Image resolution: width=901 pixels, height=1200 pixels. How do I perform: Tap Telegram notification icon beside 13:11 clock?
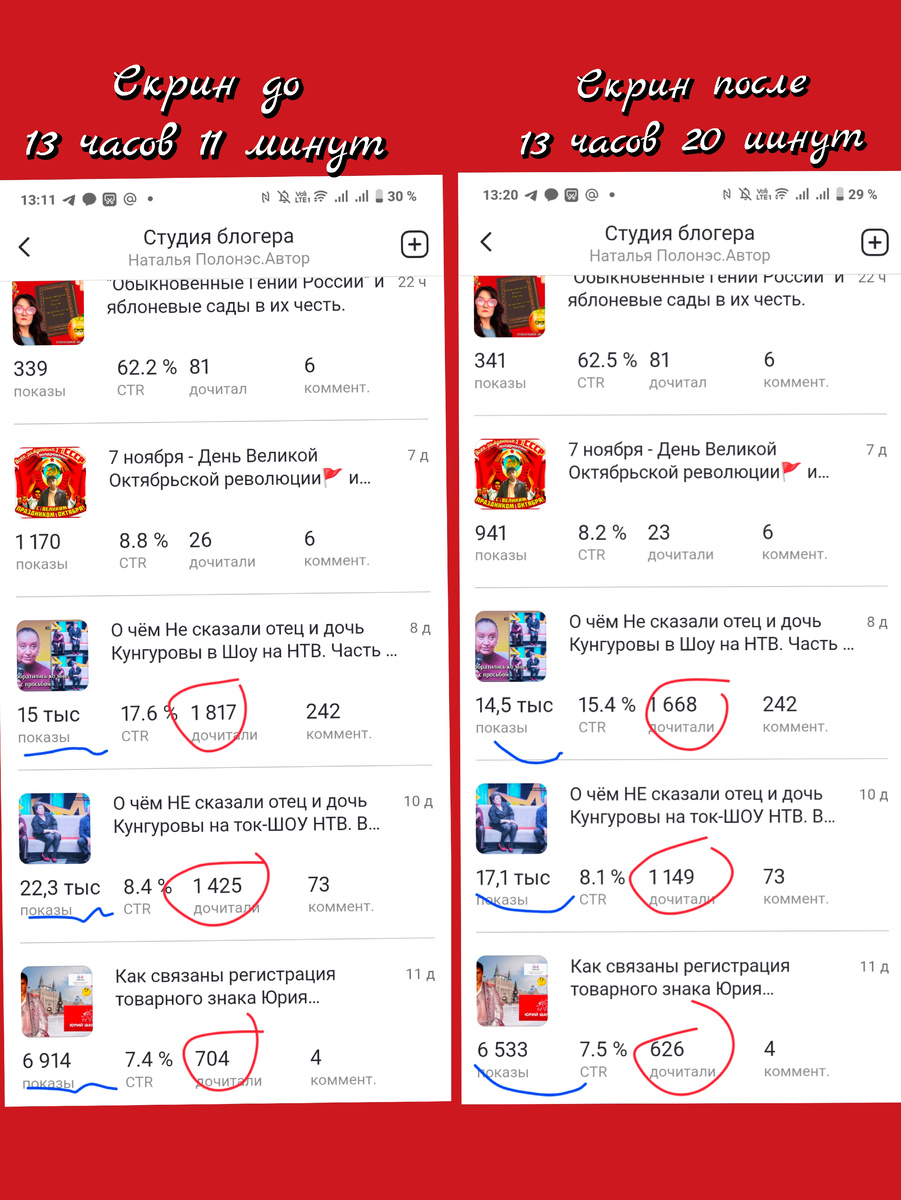(x=69, y=199)
